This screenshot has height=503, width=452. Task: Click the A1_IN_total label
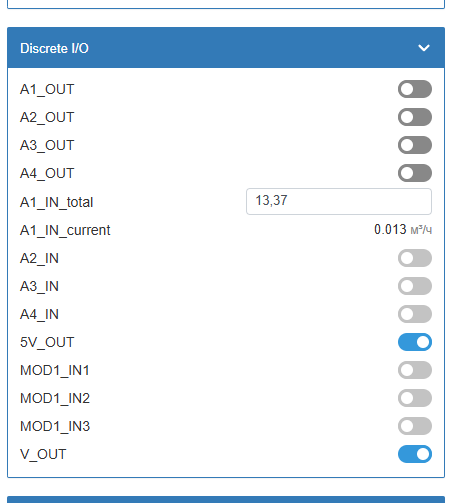(x=56, y=202)
